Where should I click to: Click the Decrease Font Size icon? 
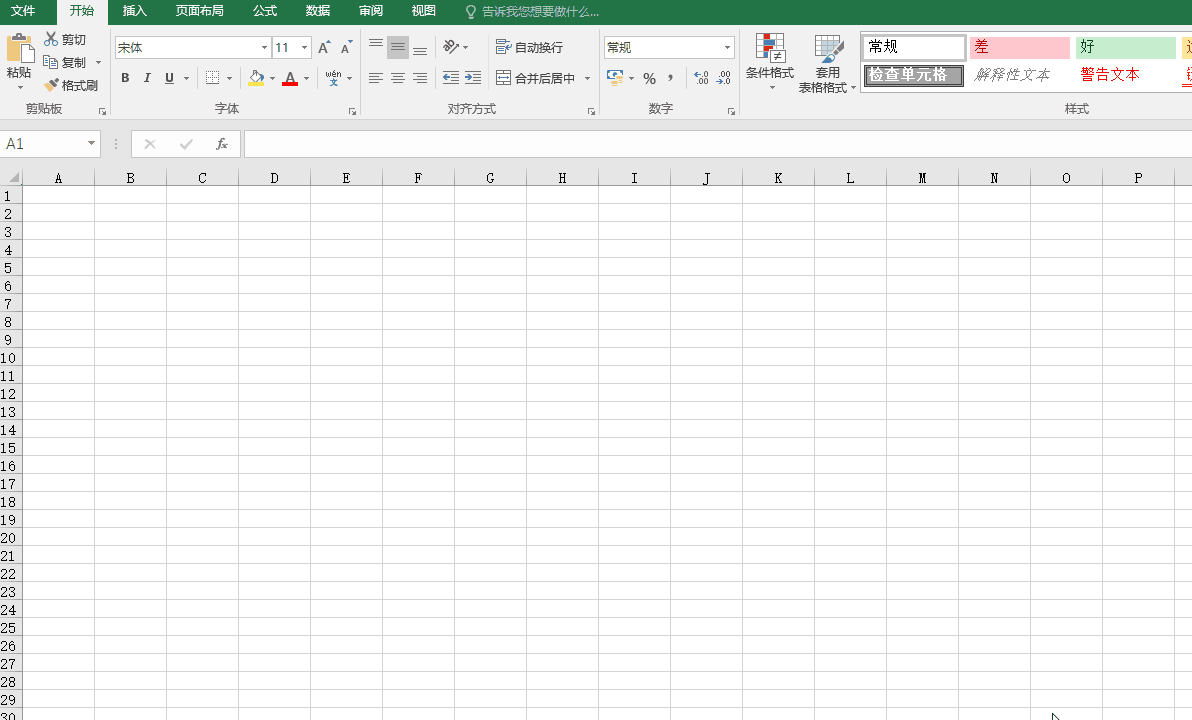pos(346,47)
